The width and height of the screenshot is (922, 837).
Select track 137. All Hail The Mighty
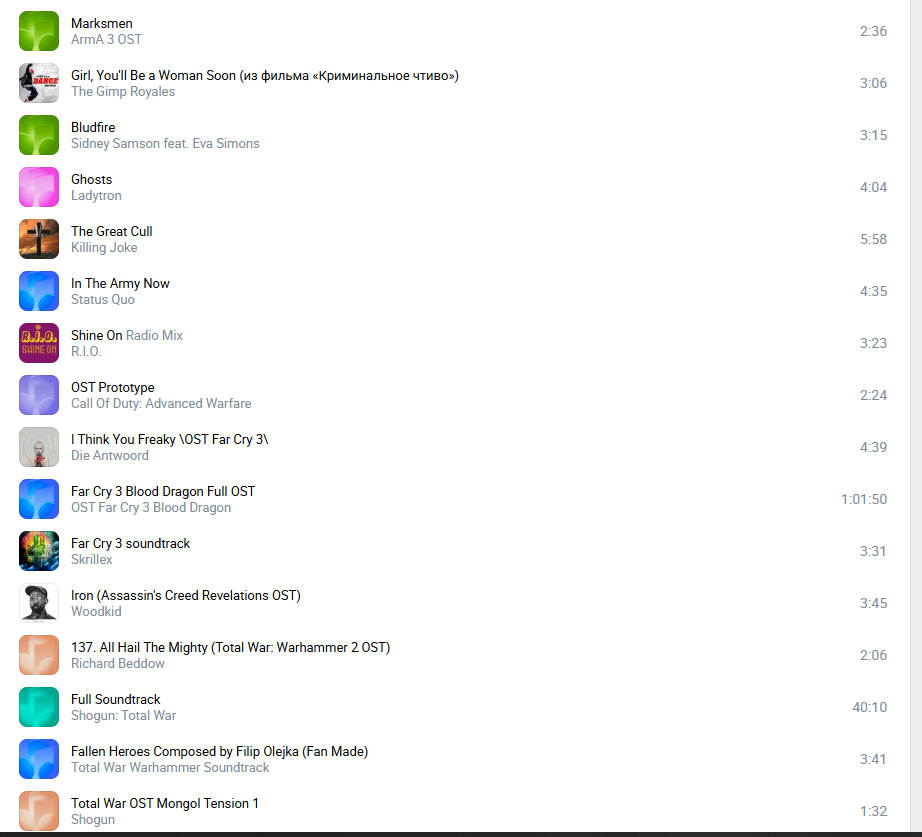pos(230,648)
